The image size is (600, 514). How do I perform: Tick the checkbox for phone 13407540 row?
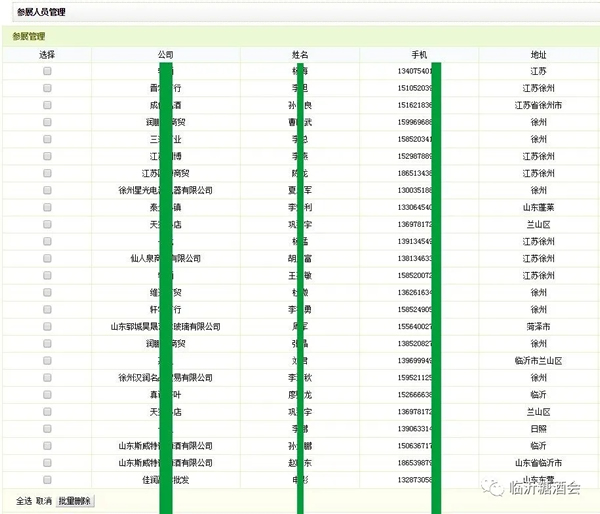47,71
